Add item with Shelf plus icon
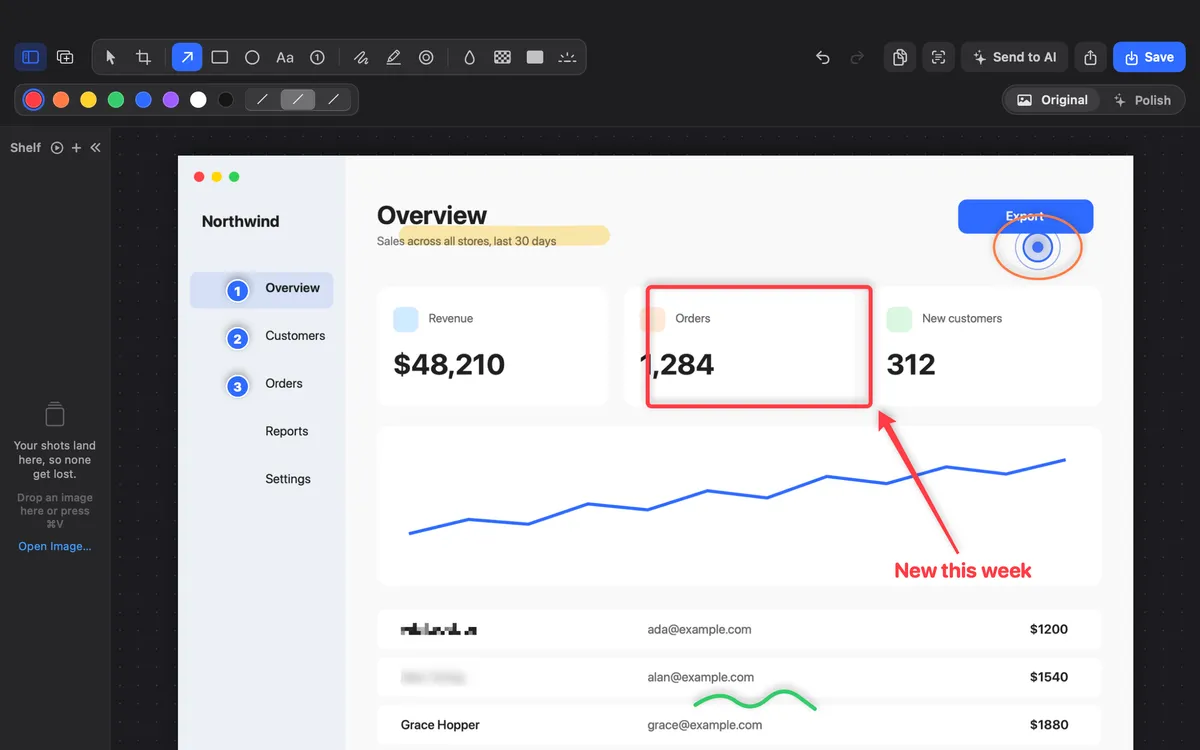1200x750 pixels. tap(76, 148)
